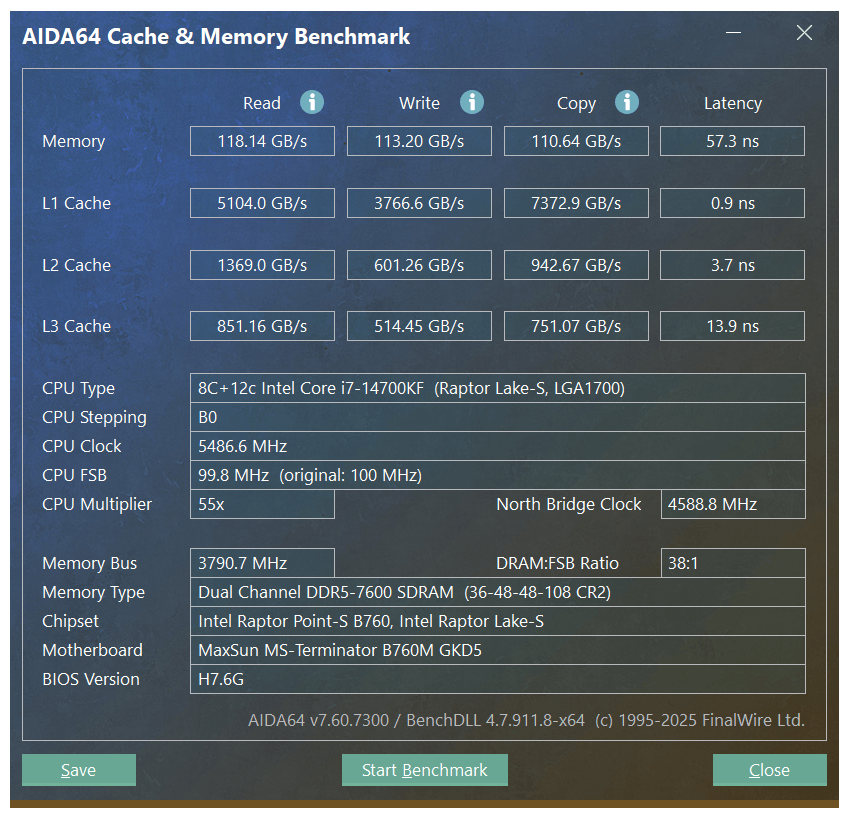Click the L3 Cache row label
Viewport: 850px width, 822px height.
[x=76, y=326]
